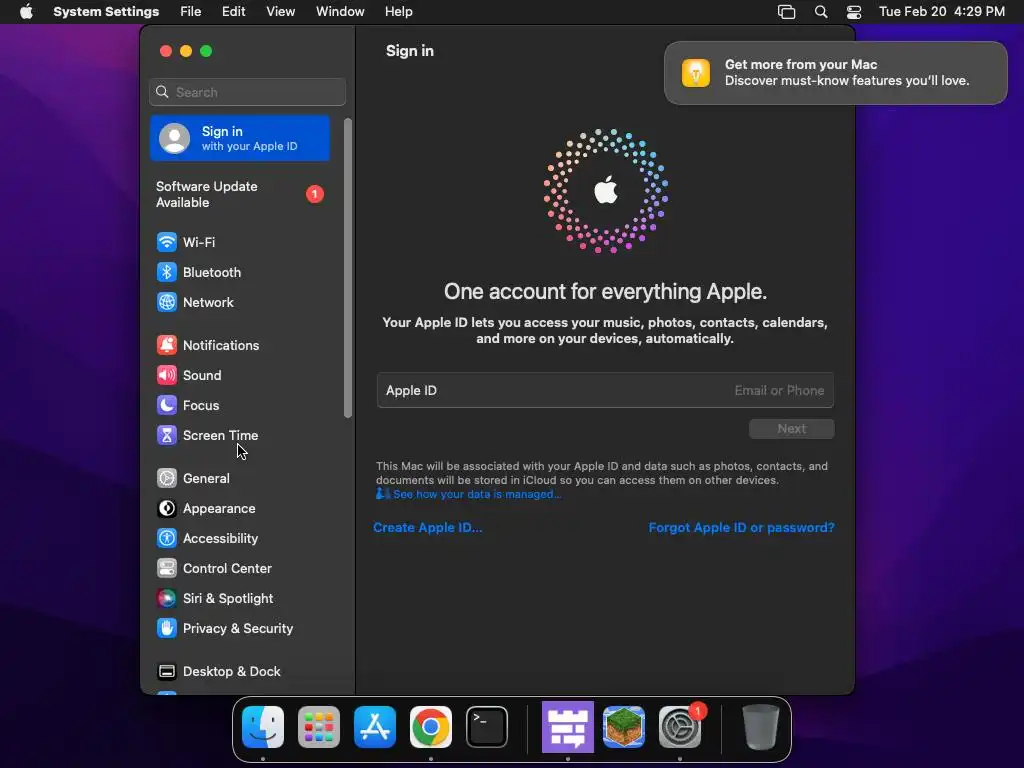Image resolution: width=1024 pixels, height=768 pixels.
Task: Open Software Update Available item
Action: pos(240,195)
